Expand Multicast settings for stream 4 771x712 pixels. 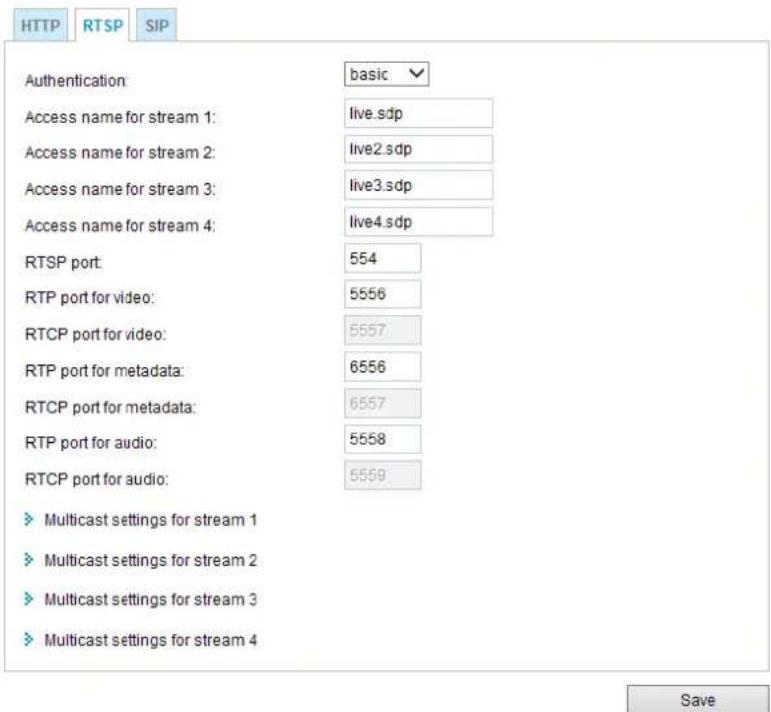click(x=141, y=640)
